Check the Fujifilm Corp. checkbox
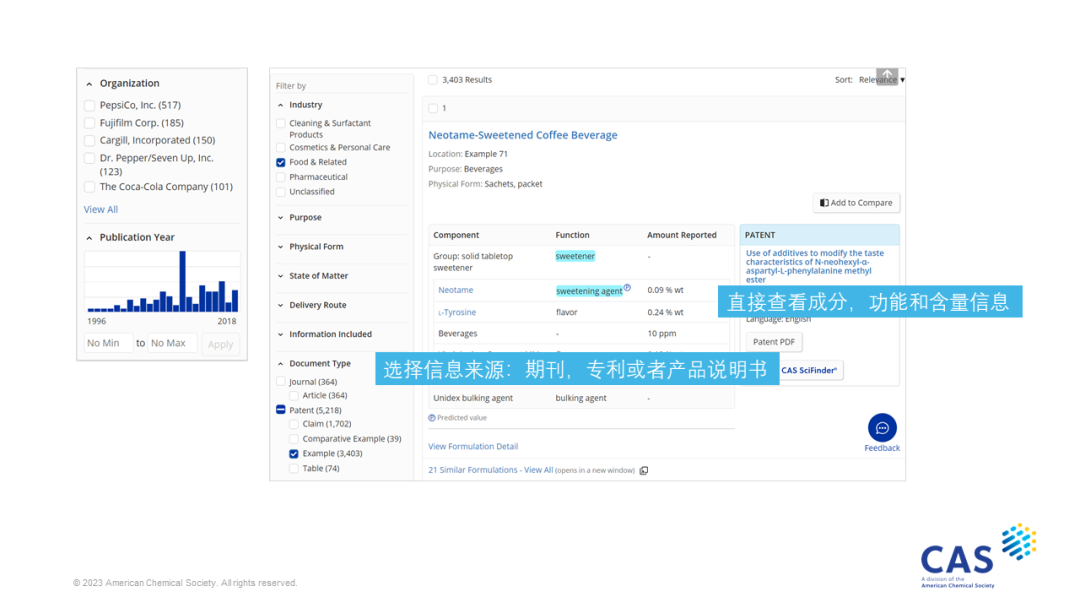The image size is (1080, 608). (90, 123)
